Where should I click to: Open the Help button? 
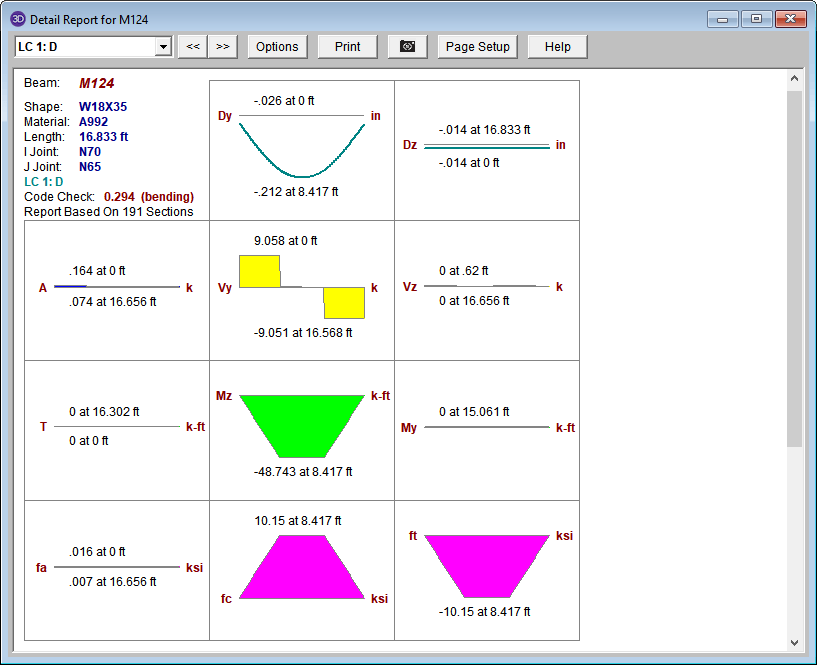557,47
